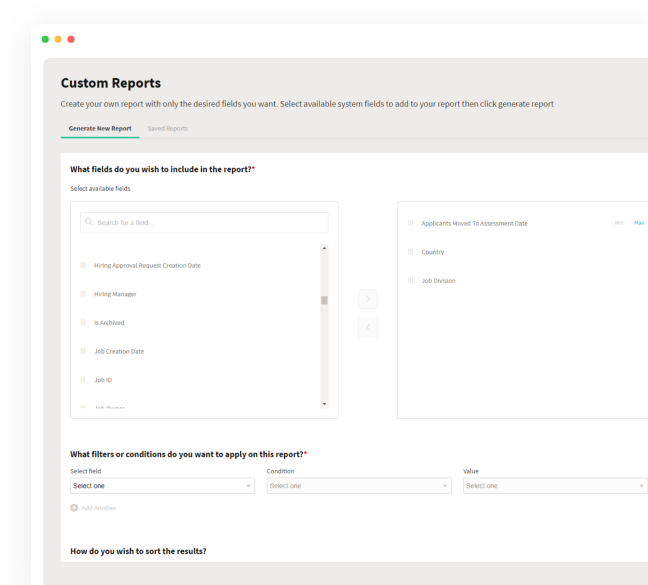Switch to the Generate New Report tab

pos(100,128)
